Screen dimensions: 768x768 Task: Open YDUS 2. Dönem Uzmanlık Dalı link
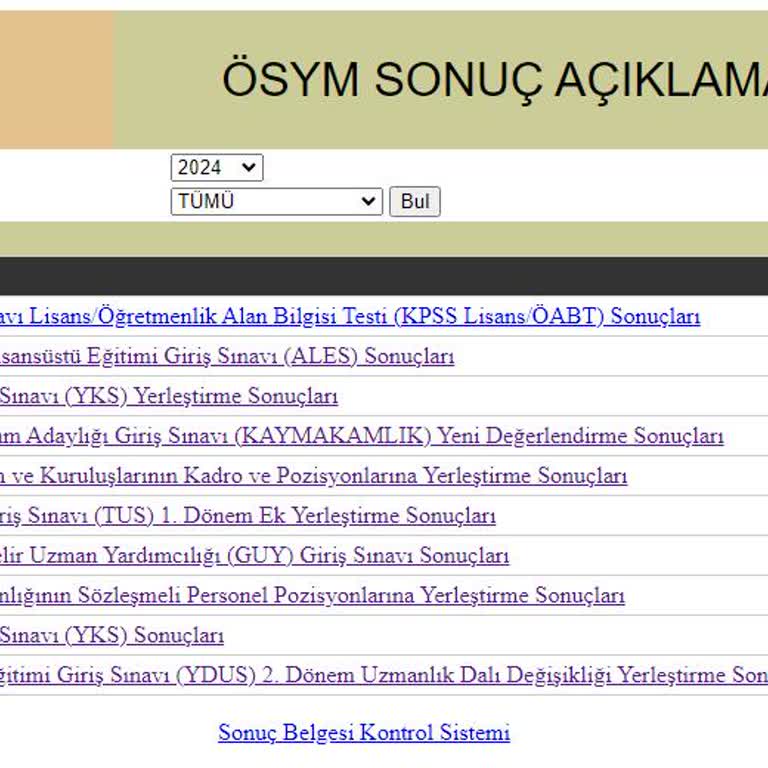point(384,675)
